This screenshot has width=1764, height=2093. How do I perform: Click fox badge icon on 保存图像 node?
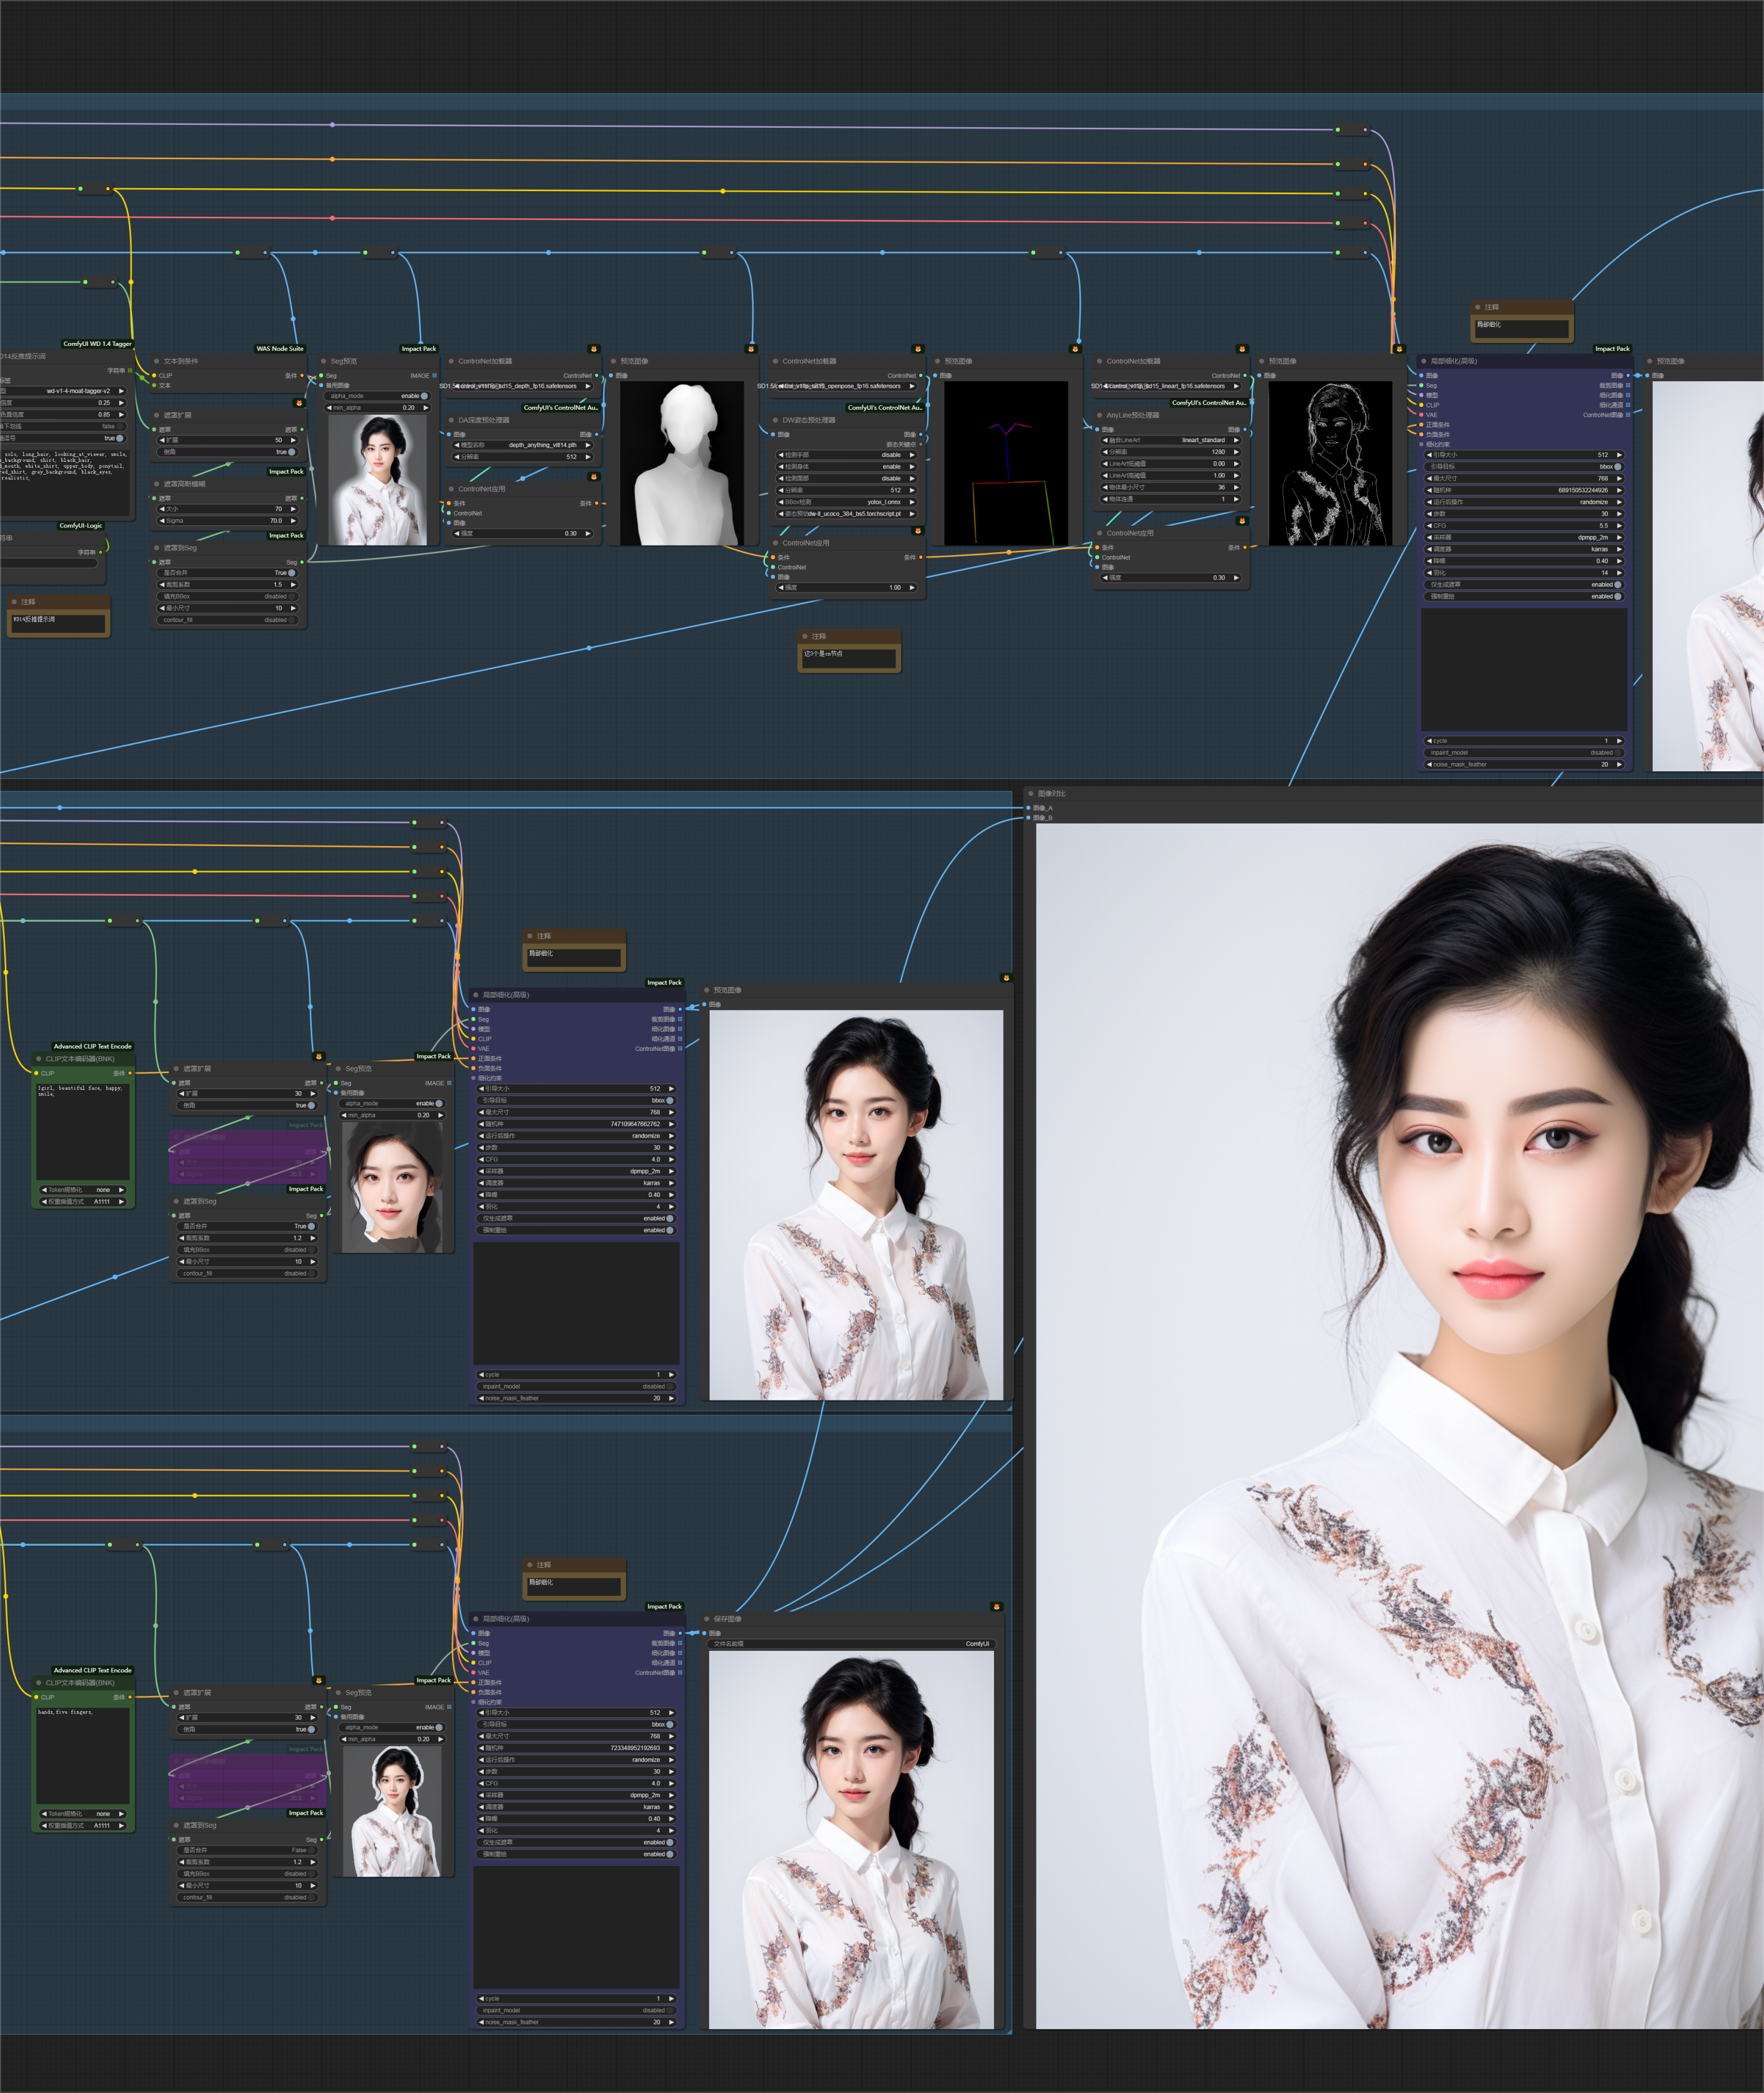point(996,1606)
